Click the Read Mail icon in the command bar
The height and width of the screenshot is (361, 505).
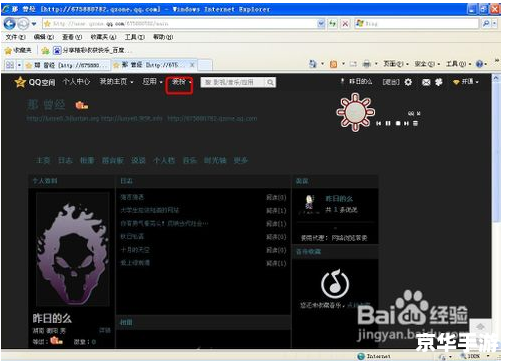click(x=353, y=64)
